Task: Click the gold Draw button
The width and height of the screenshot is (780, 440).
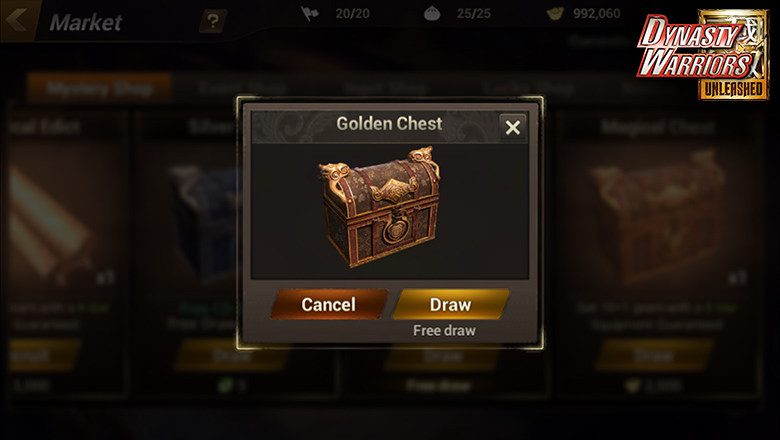Action: click(451, 304)
